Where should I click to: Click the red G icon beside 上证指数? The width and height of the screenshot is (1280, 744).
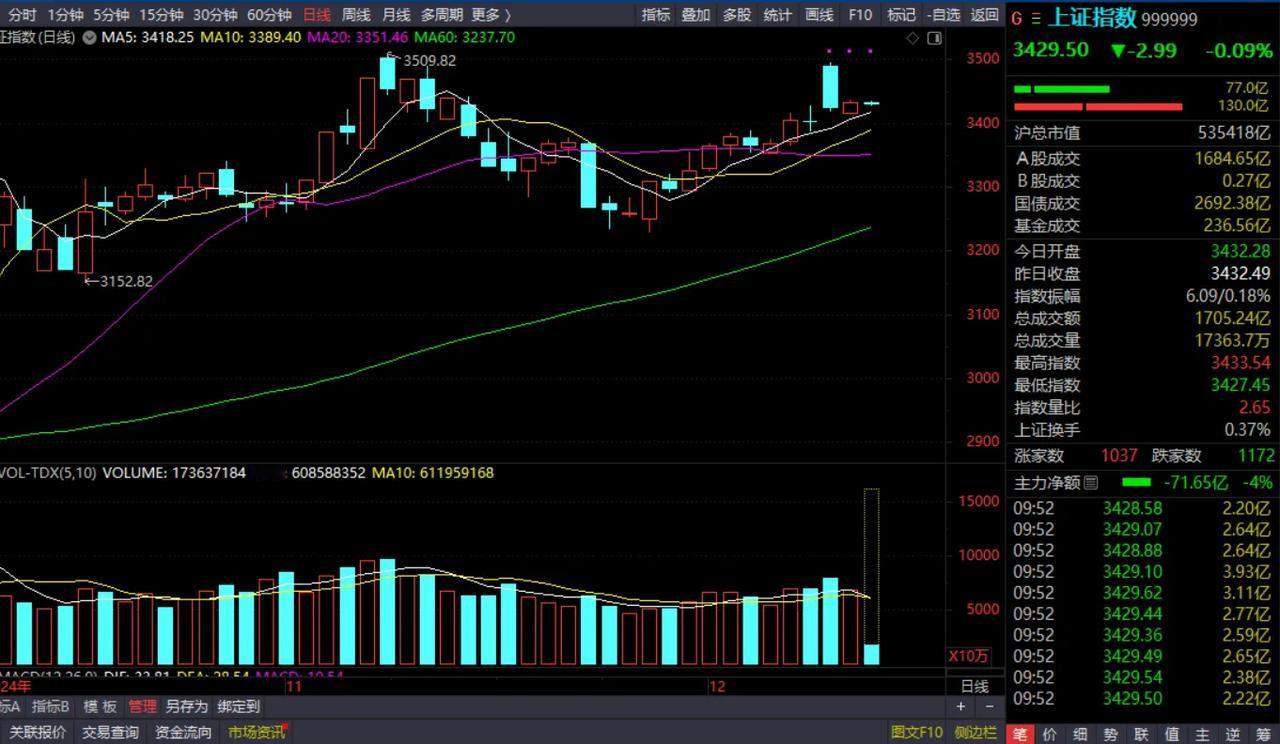(1017, 19)
